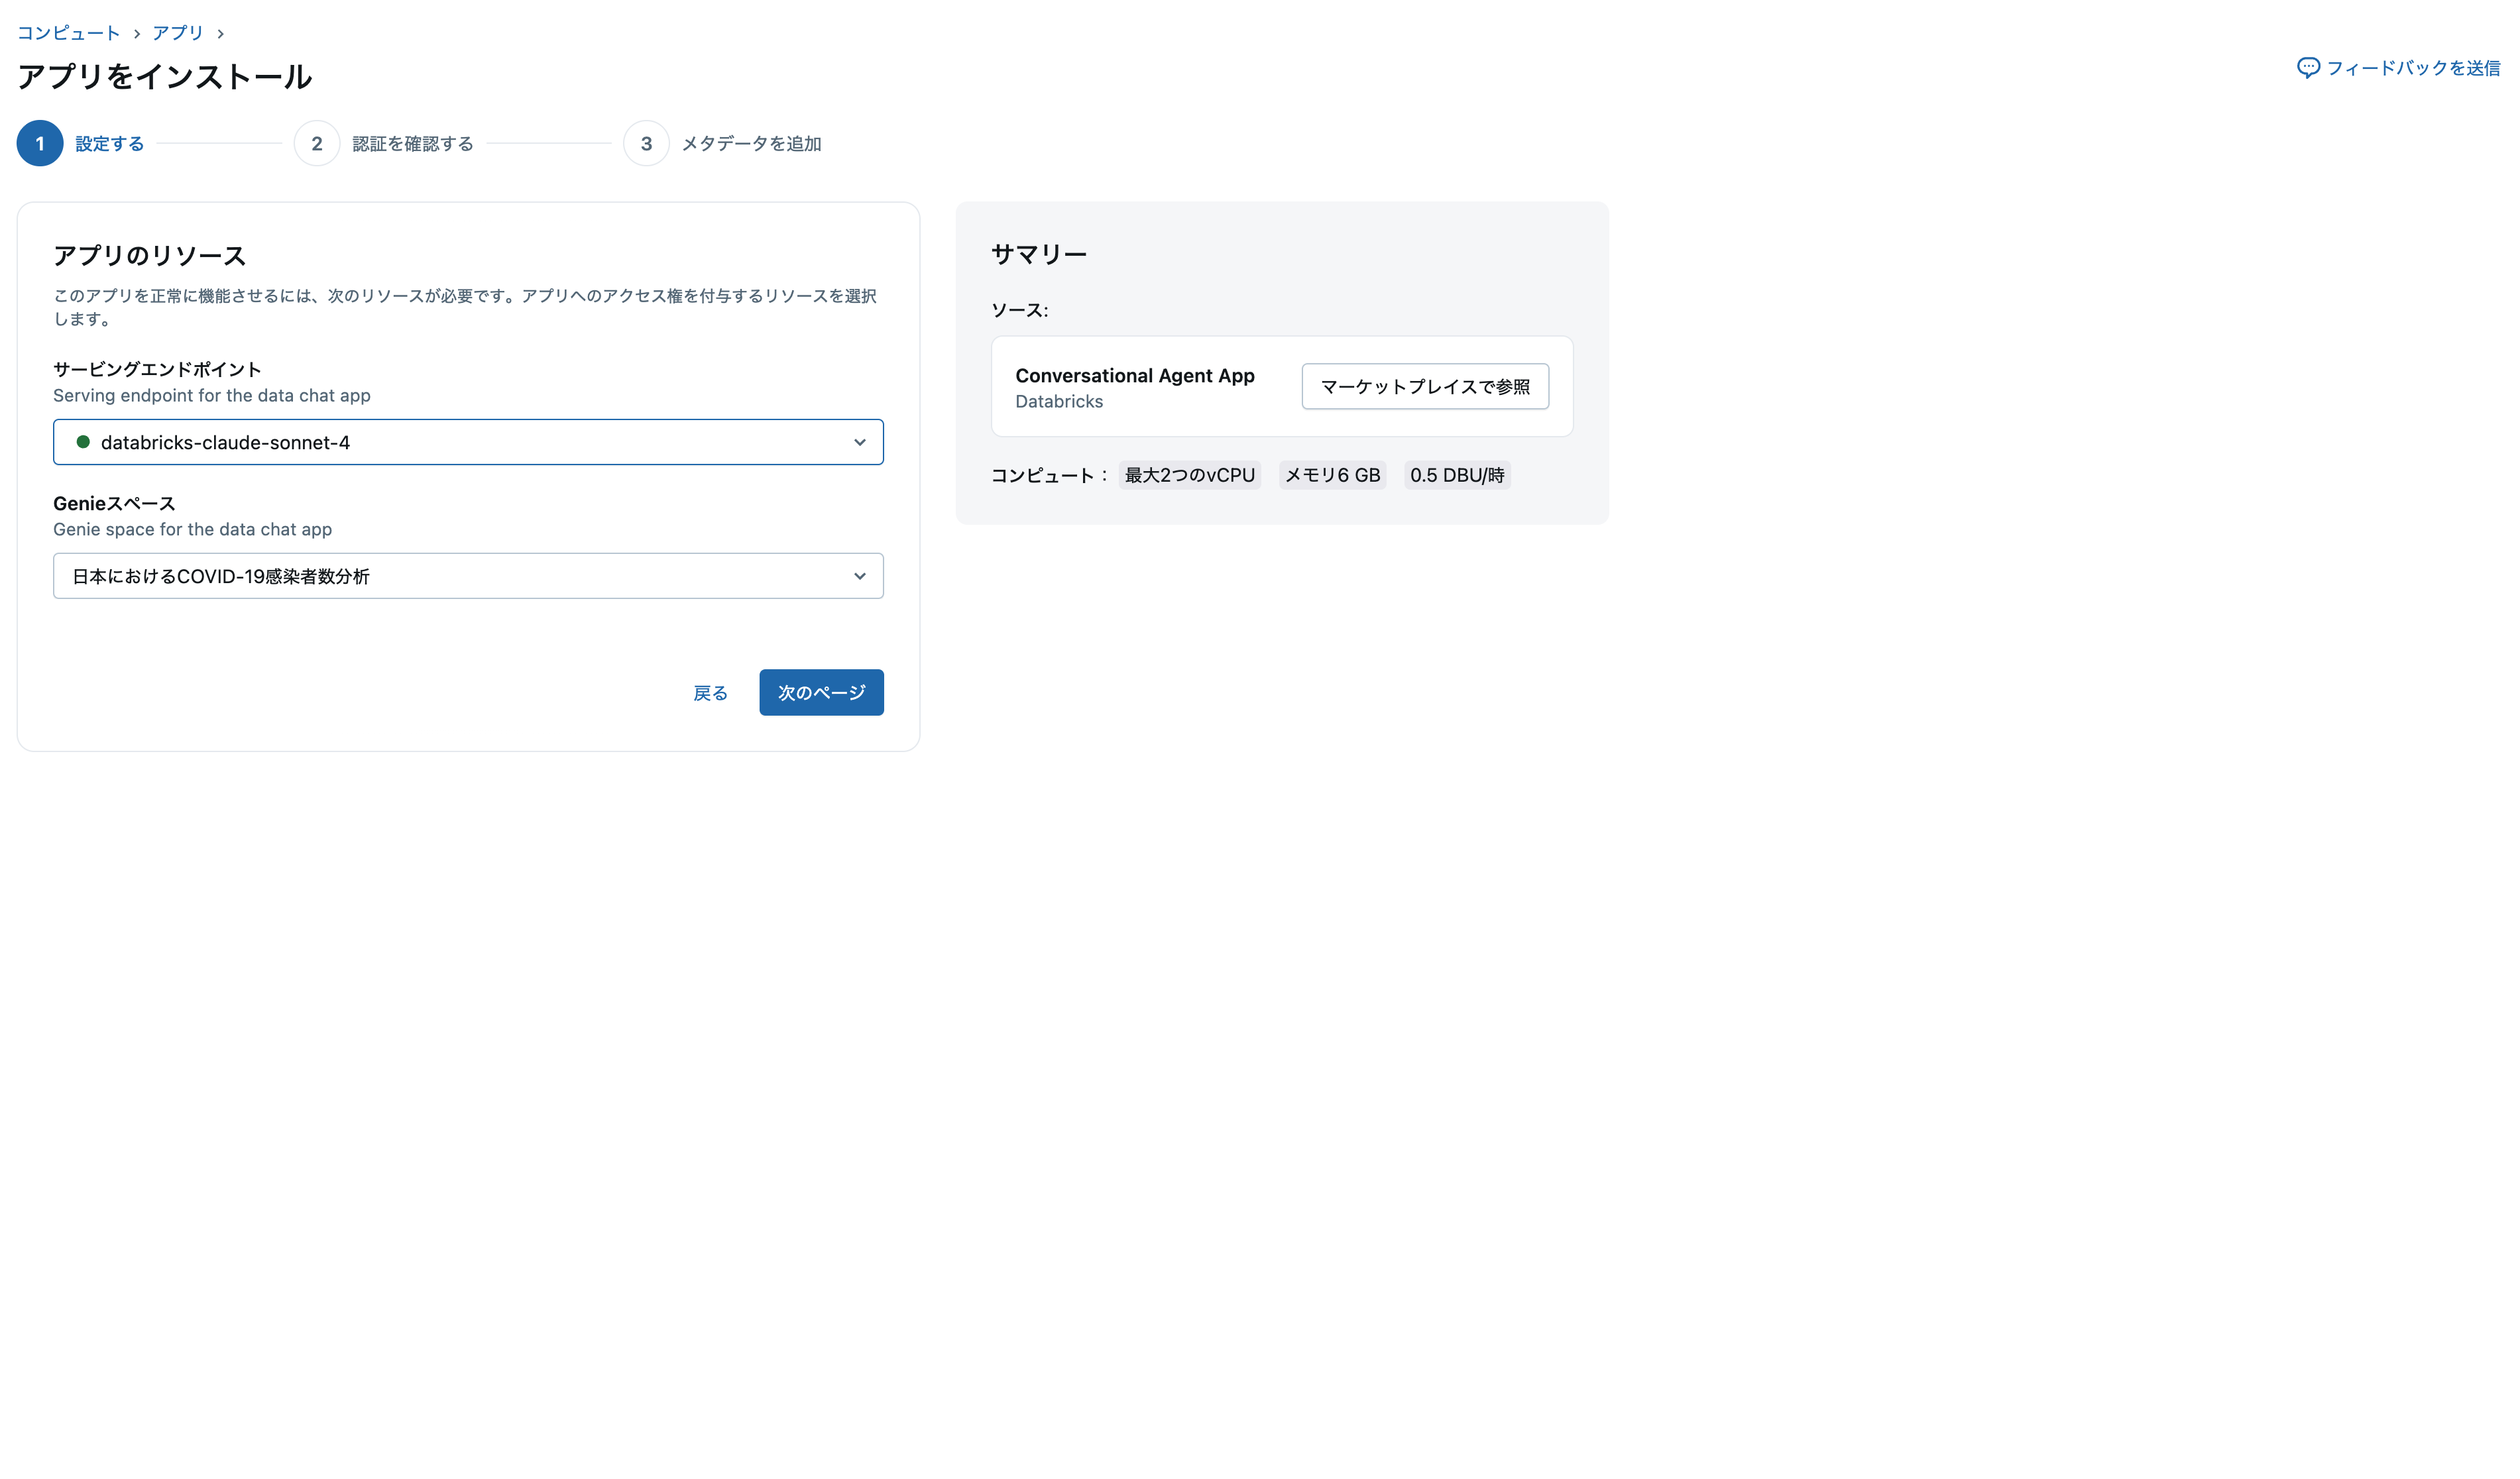Click the 次のページ button
This screenshot has width=2520, height=1479.
click(x=821, y=692)
